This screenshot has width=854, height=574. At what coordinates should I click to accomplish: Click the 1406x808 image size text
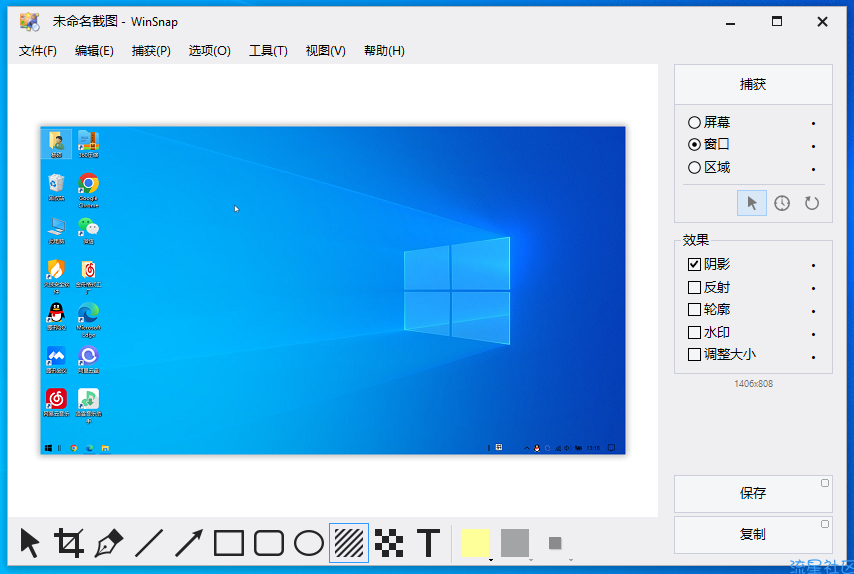[x=753, y=383]
